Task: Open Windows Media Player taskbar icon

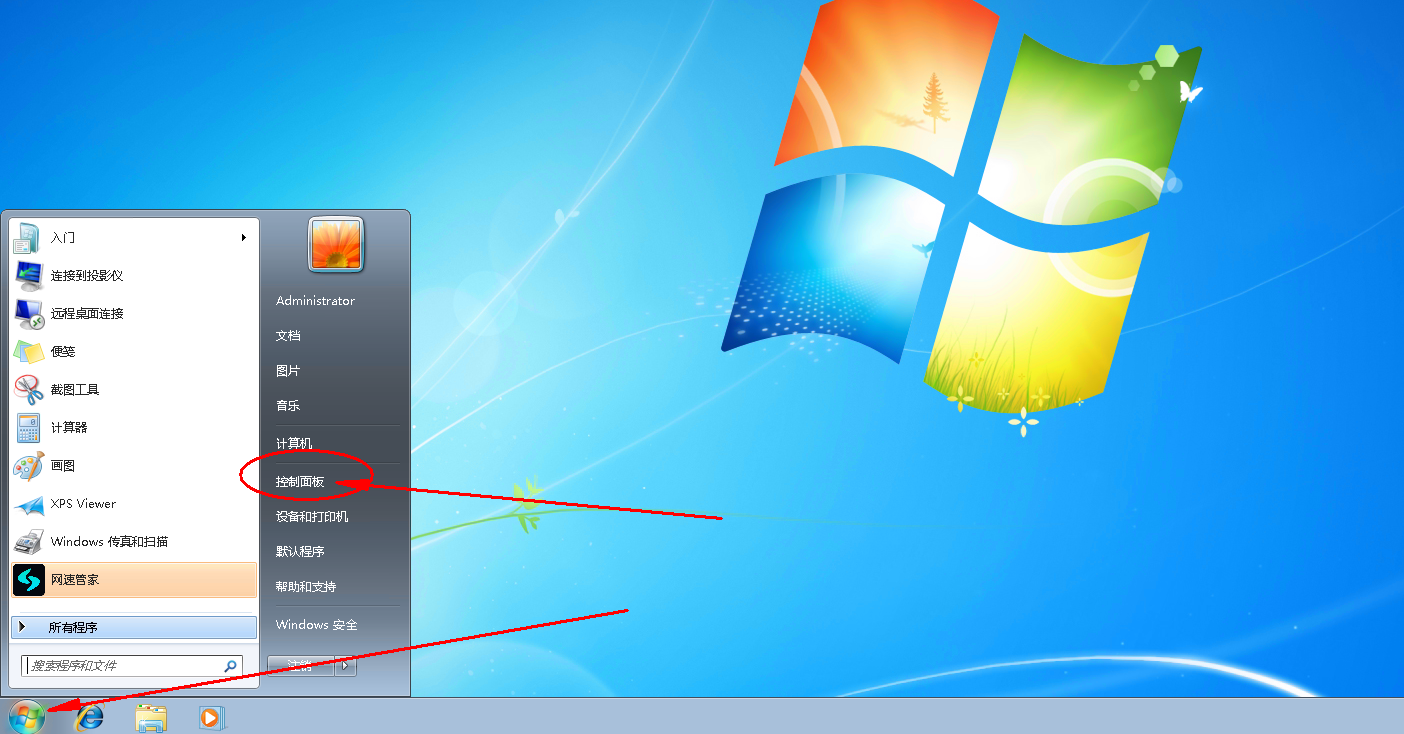Action: point(212,717)
